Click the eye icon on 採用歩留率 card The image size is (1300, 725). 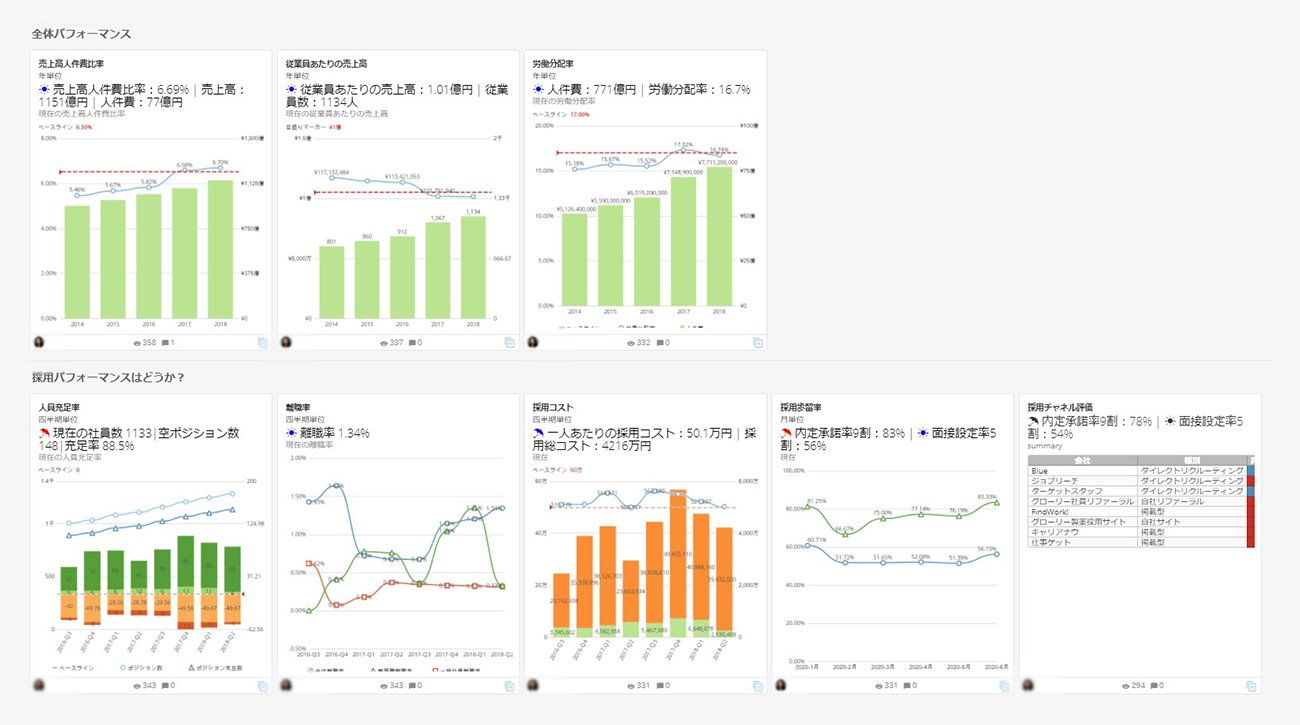coord(878,686)
